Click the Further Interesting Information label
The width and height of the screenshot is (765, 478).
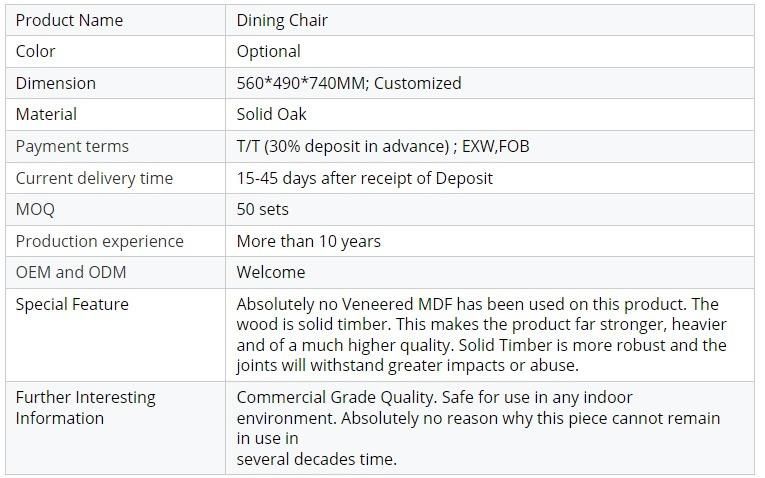click(85, 408)
